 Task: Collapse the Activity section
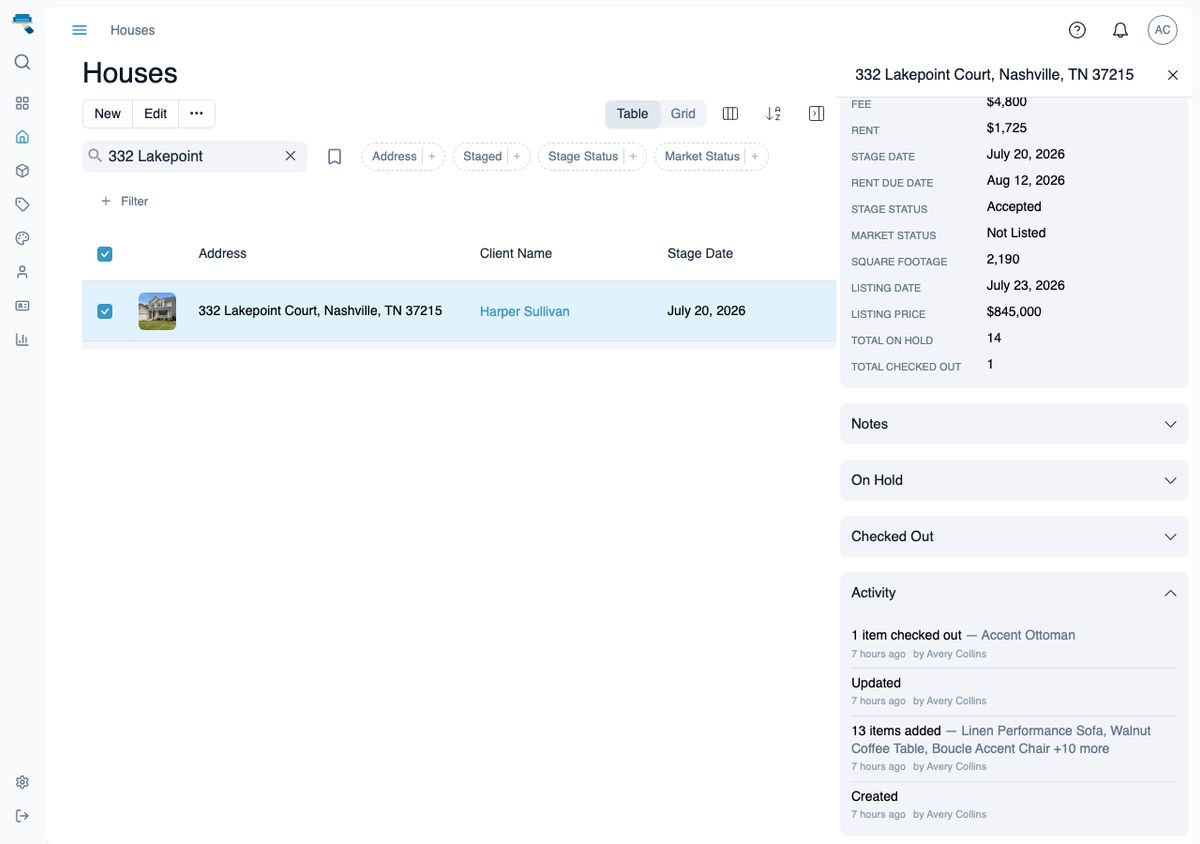1014,593
